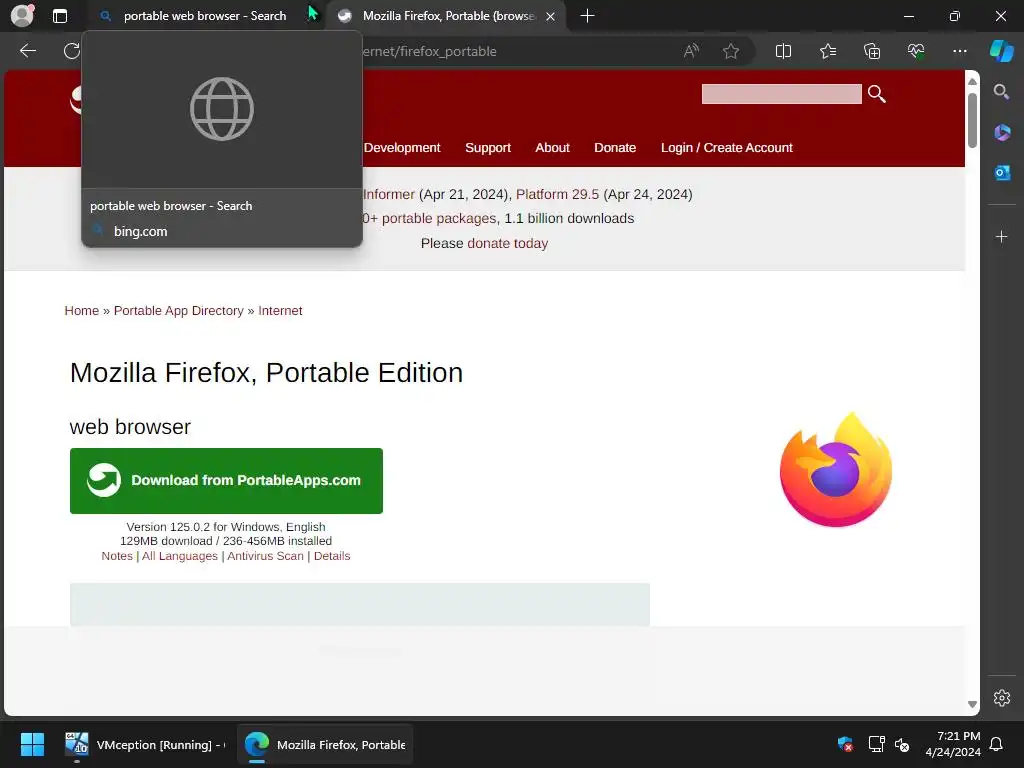This screenshot has height=768, width=1024.
Task: Open a new tab with the plus button
Action: (587, 16)
